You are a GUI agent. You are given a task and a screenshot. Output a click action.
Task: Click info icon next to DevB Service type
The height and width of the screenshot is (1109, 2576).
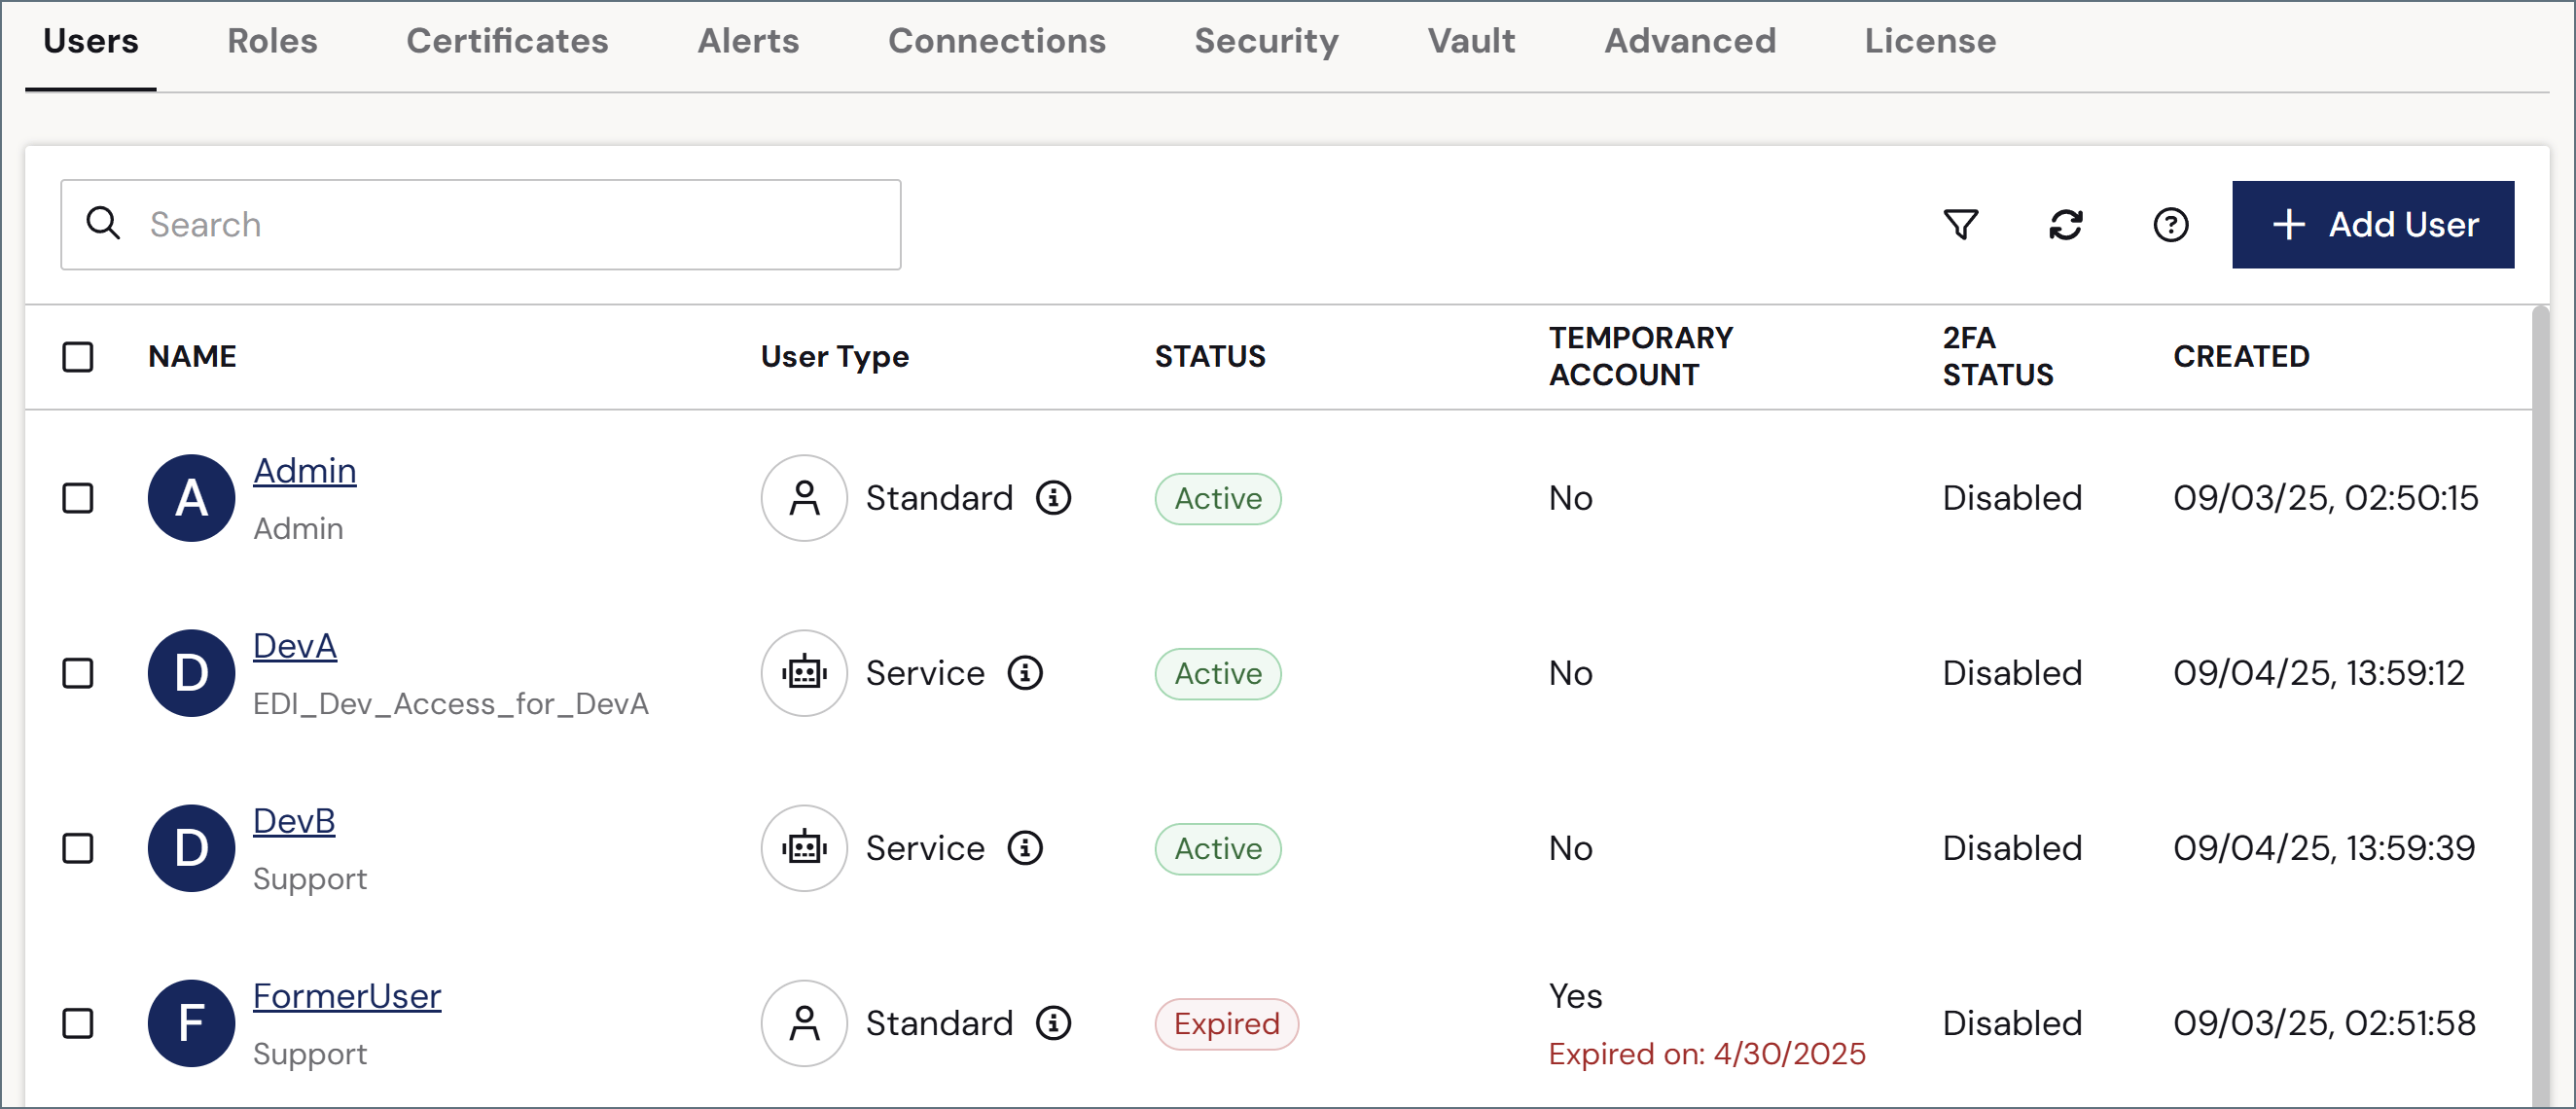point(1025,847)
